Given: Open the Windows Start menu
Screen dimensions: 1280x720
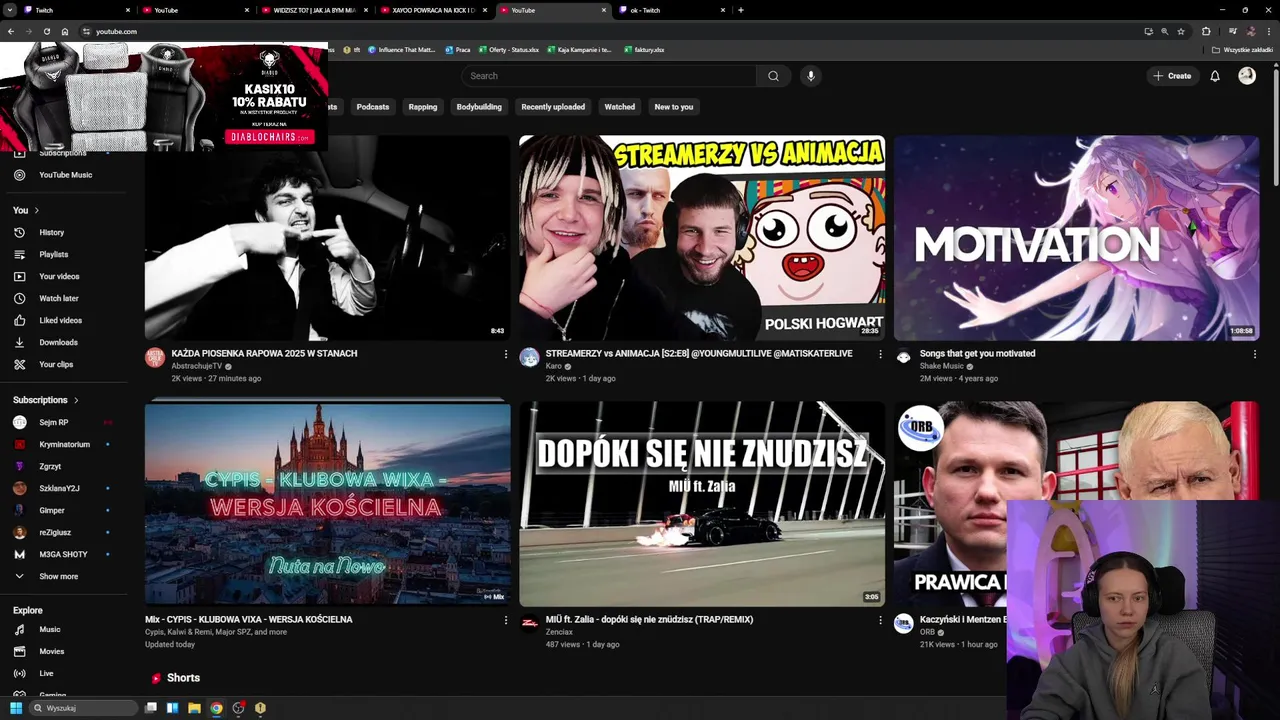Looking at the screenshot, I should (x=16, y=708).
